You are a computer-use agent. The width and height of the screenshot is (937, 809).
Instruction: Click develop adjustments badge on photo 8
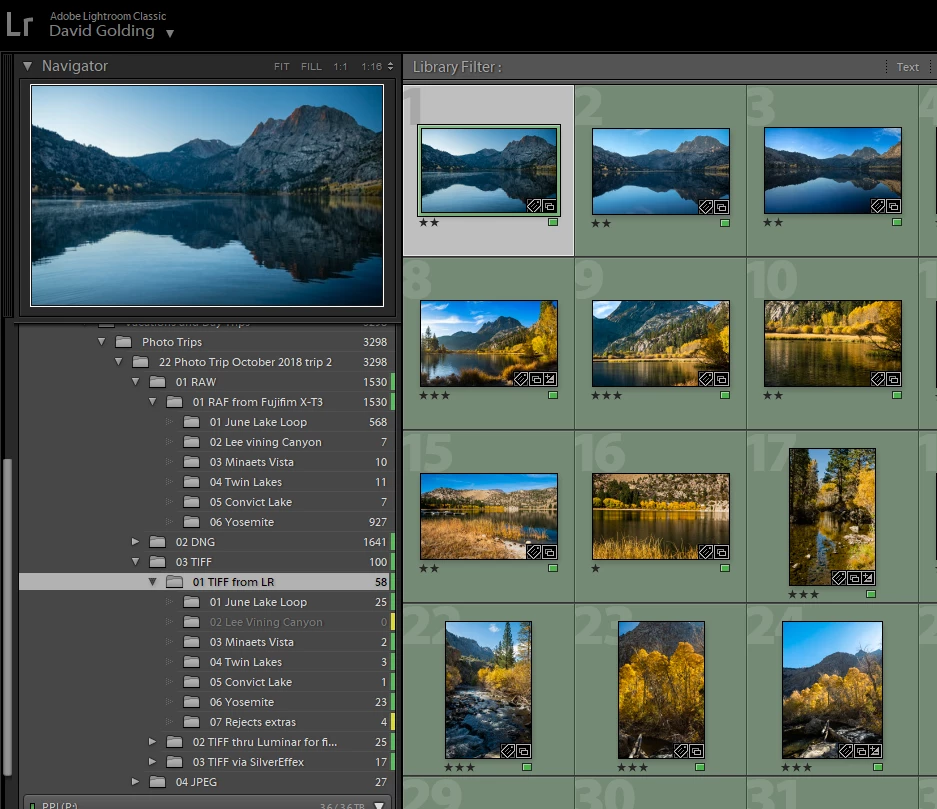[550, 379]
